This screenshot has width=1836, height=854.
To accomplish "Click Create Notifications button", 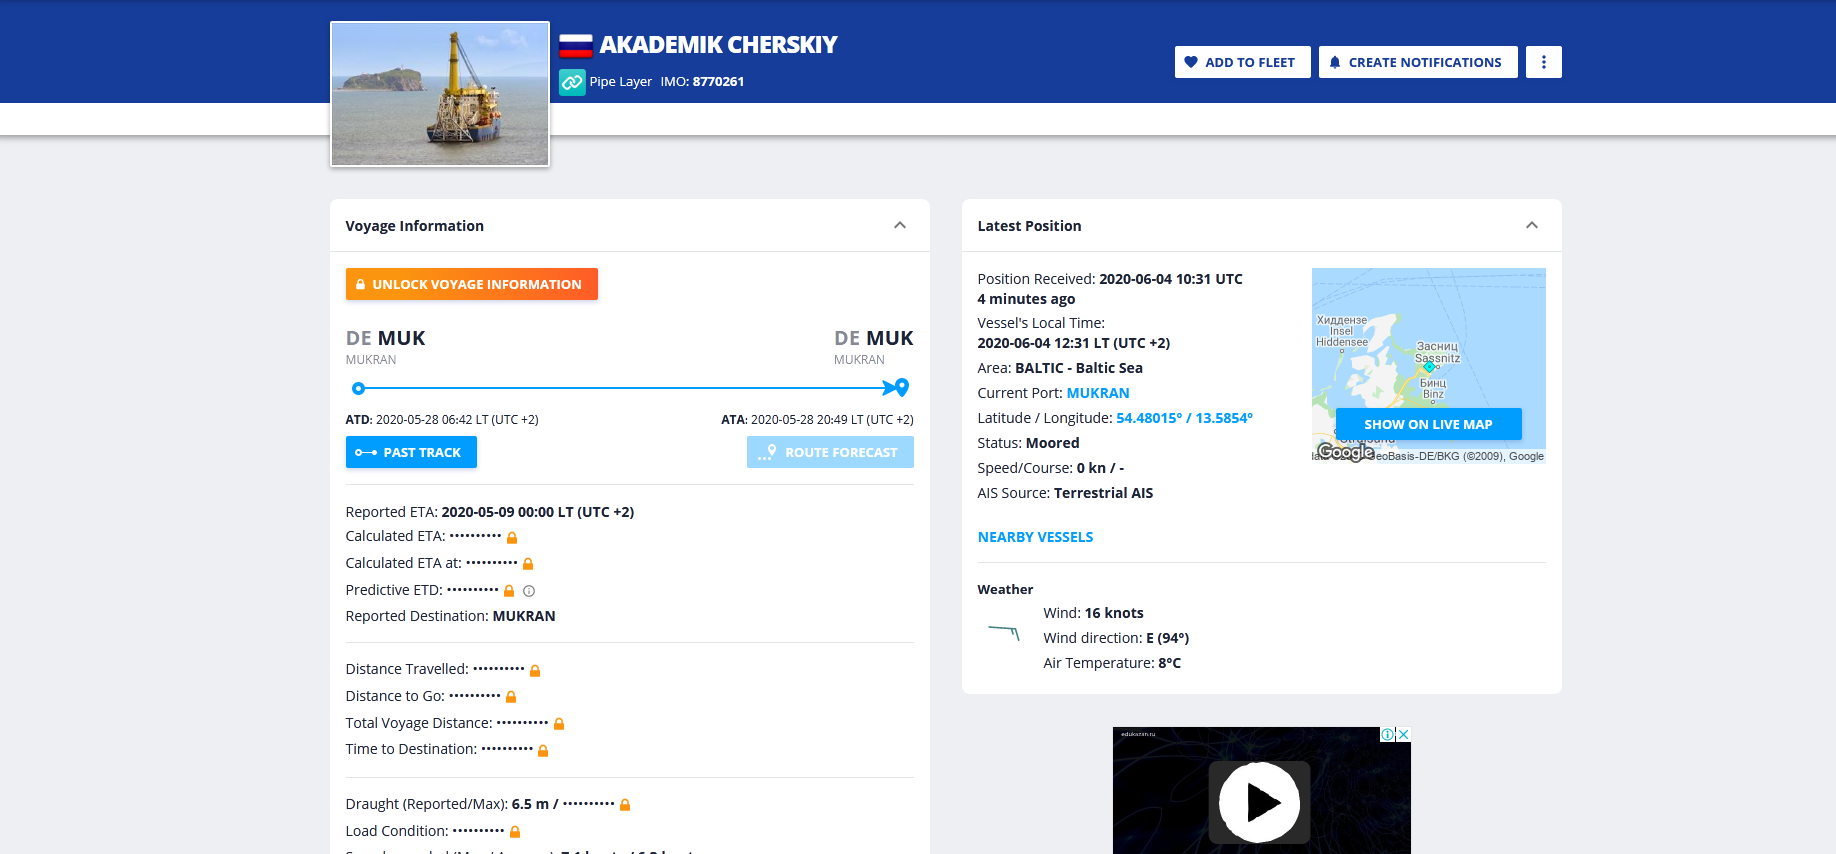I will pos(1417,62).
